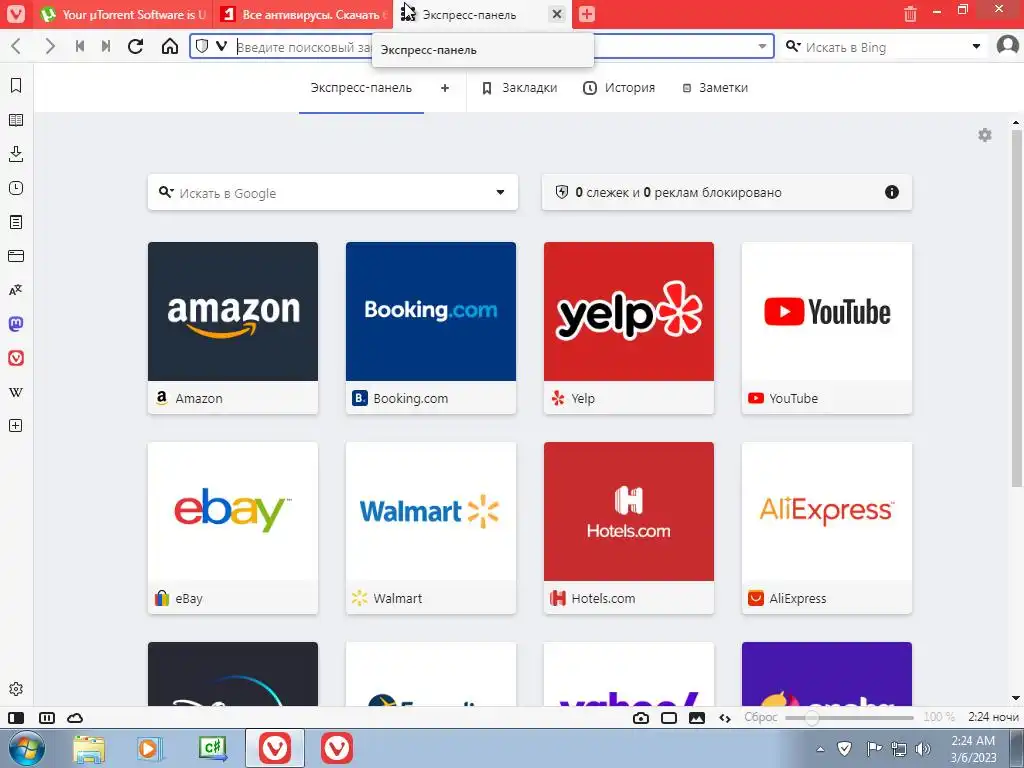Select search engine icon in Google field
Image resolution: width=1024 pixels, height=768 pixels.
click(166, 192)
